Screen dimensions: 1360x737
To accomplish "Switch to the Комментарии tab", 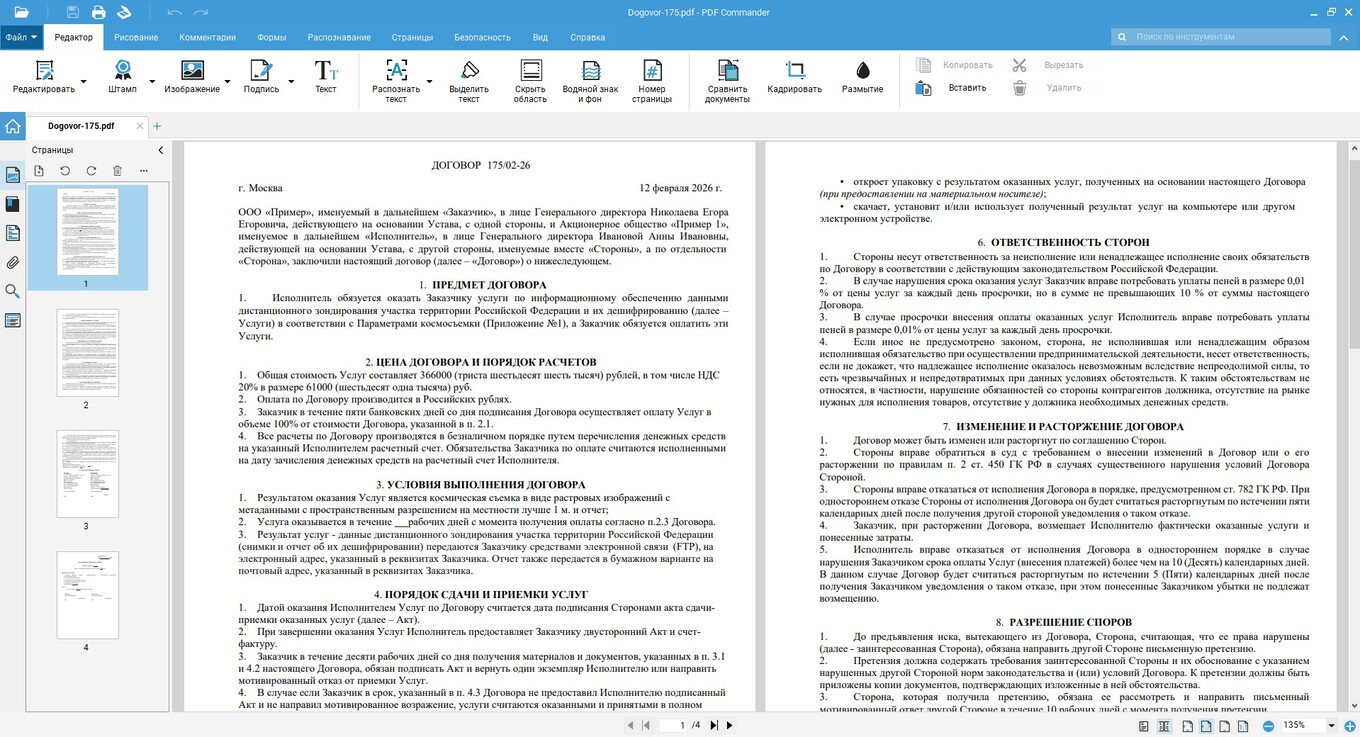I will pyautogui.click(x=208, y=37).
